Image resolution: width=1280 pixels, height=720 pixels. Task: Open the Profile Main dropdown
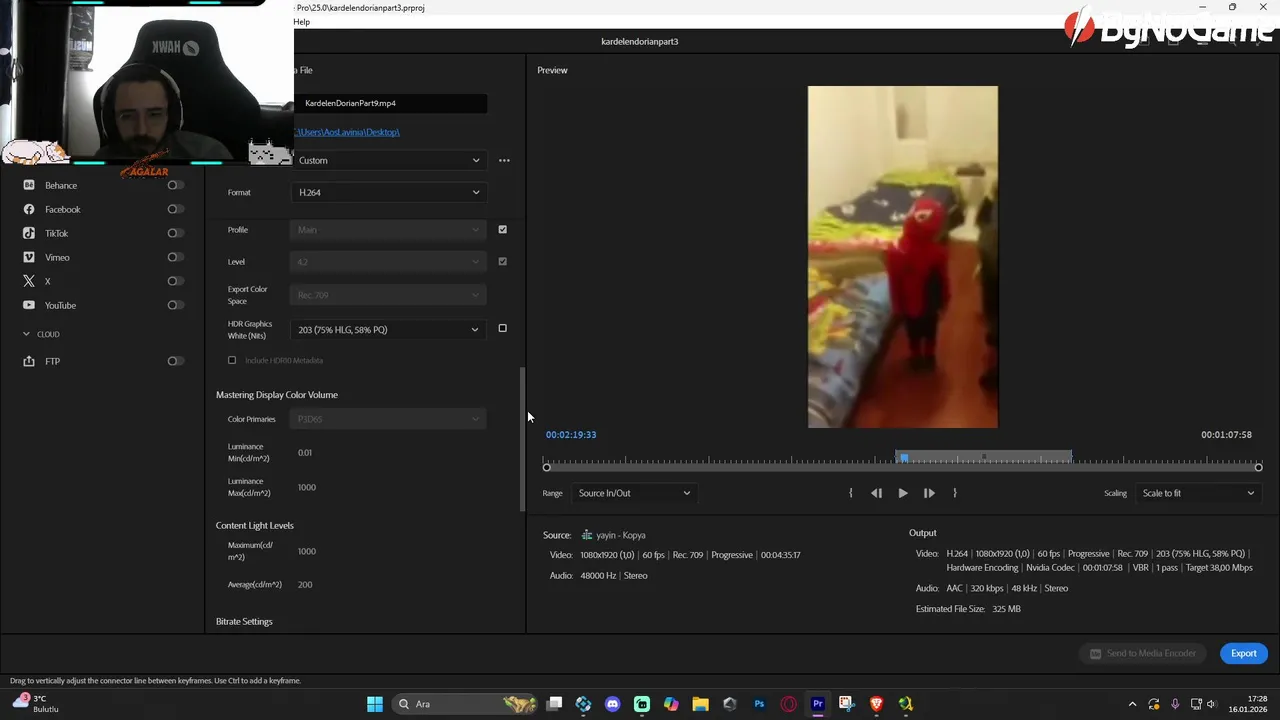pos(389,230)
